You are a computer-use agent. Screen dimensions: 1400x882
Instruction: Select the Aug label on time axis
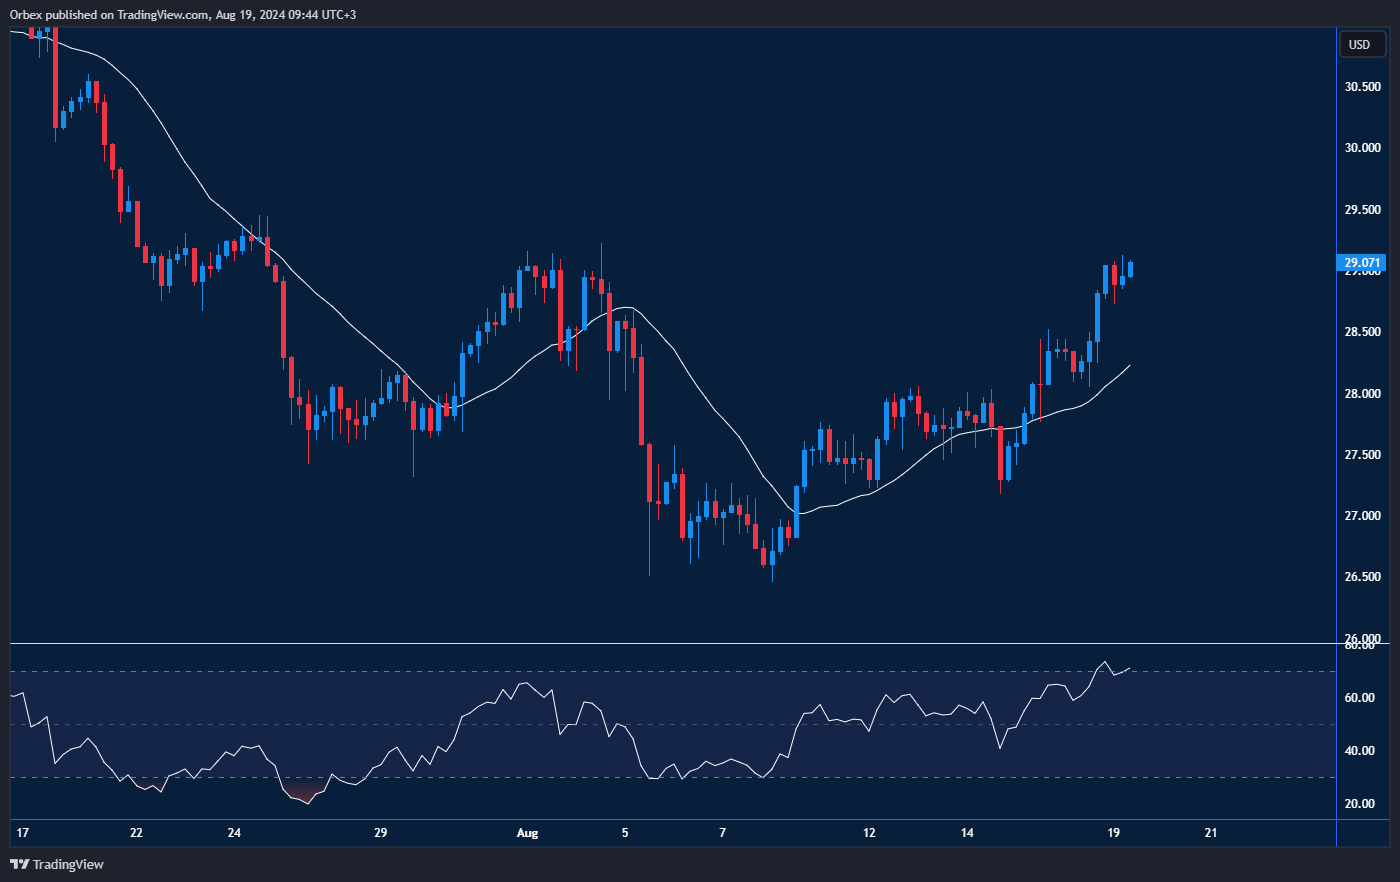pos(527,833)
